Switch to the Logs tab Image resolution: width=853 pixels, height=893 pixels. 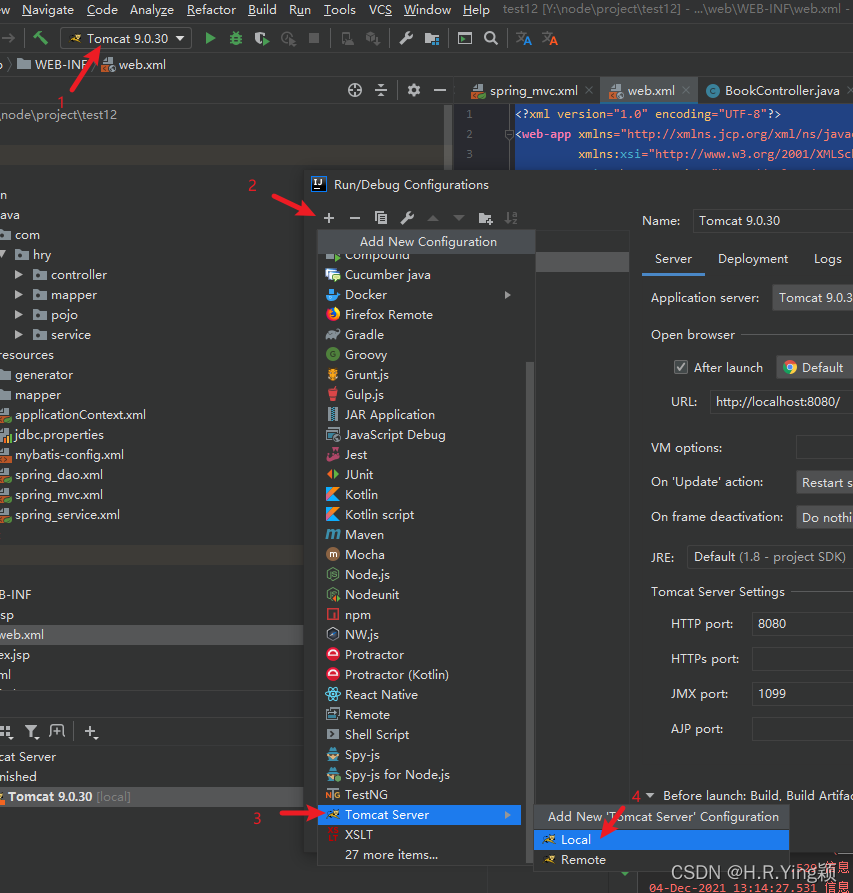click(x=827, y=259)
